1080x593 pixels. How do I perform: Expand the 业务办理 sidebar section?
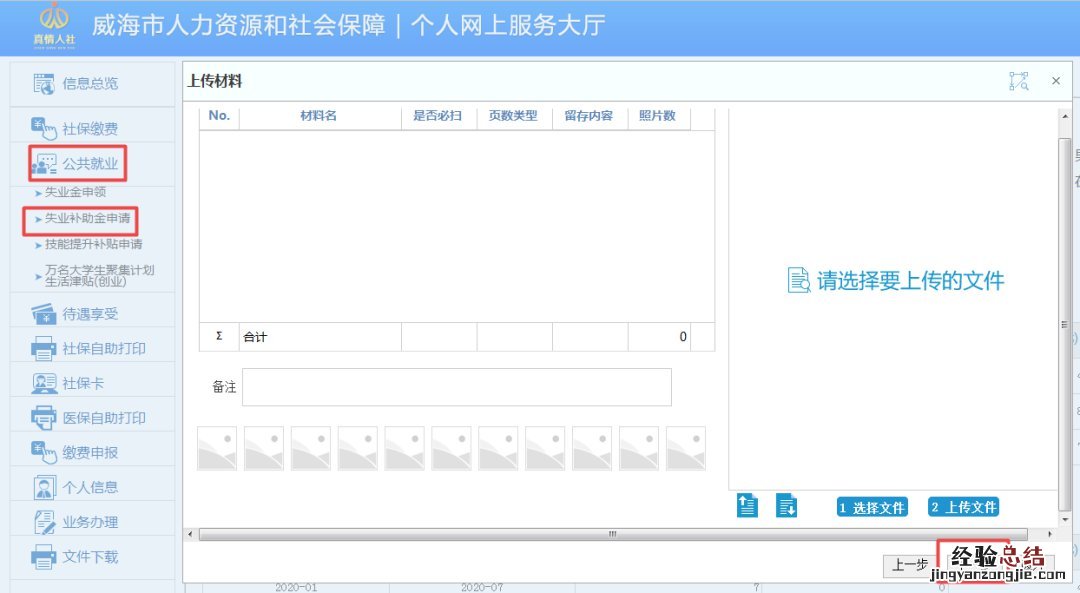coord(89,522)
